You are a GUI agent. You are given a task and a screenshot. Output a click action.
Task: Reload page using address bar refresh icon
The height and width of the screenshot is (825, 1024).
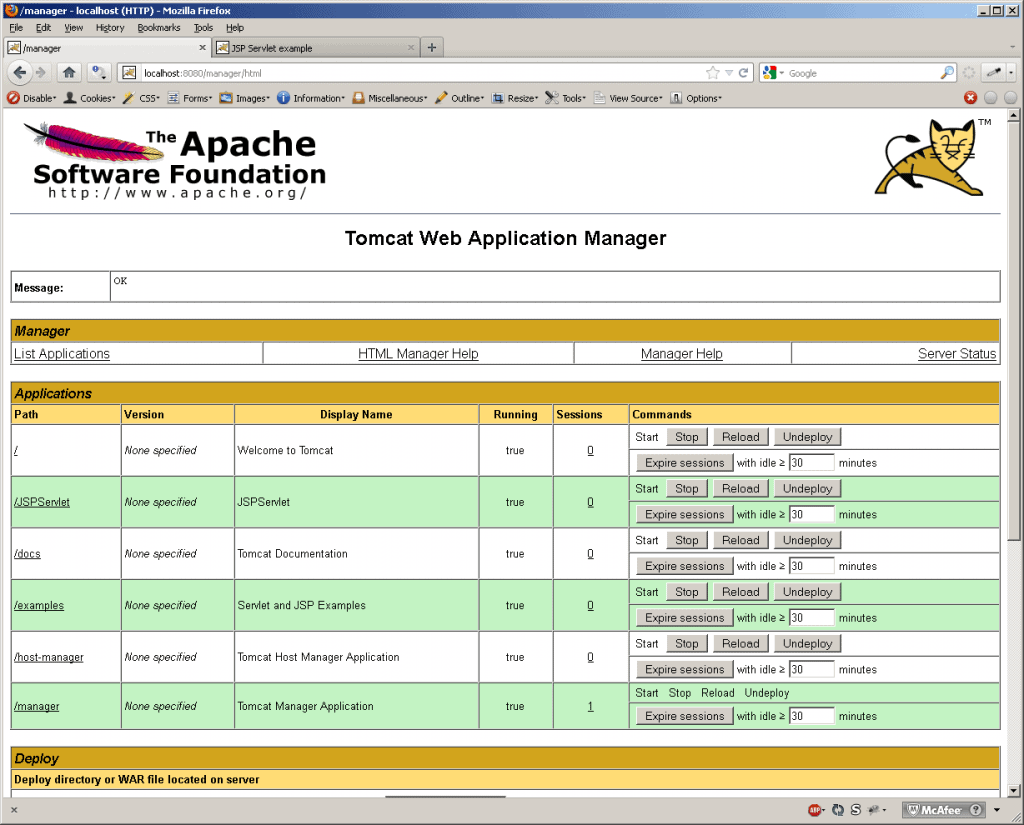(x=743, y=73)
